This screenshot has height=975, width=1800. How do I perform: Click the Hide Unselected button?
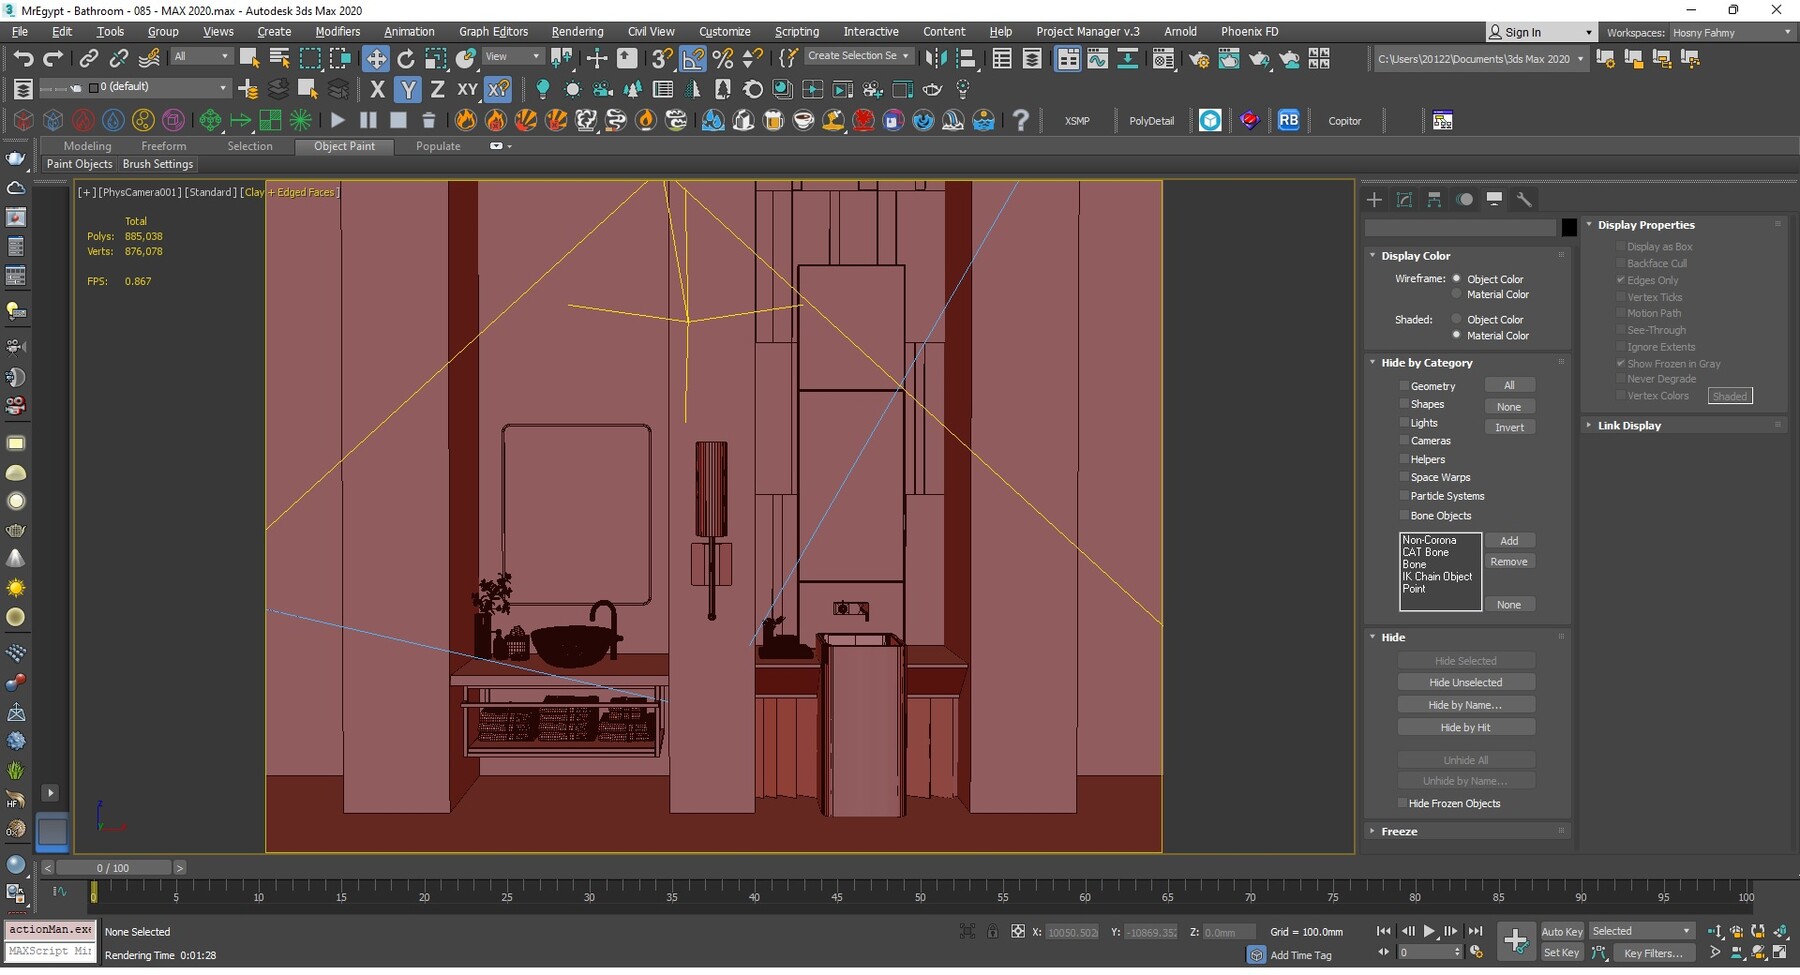pos(1465,683)
